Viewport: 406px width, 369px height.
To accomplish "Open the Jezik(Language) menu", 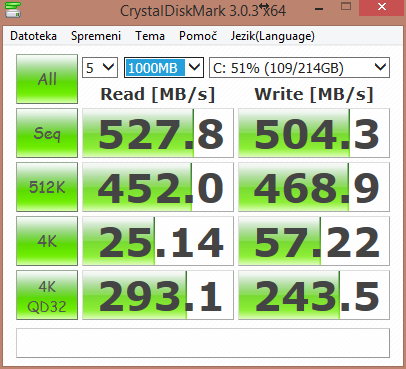I will tap(273, 36).
